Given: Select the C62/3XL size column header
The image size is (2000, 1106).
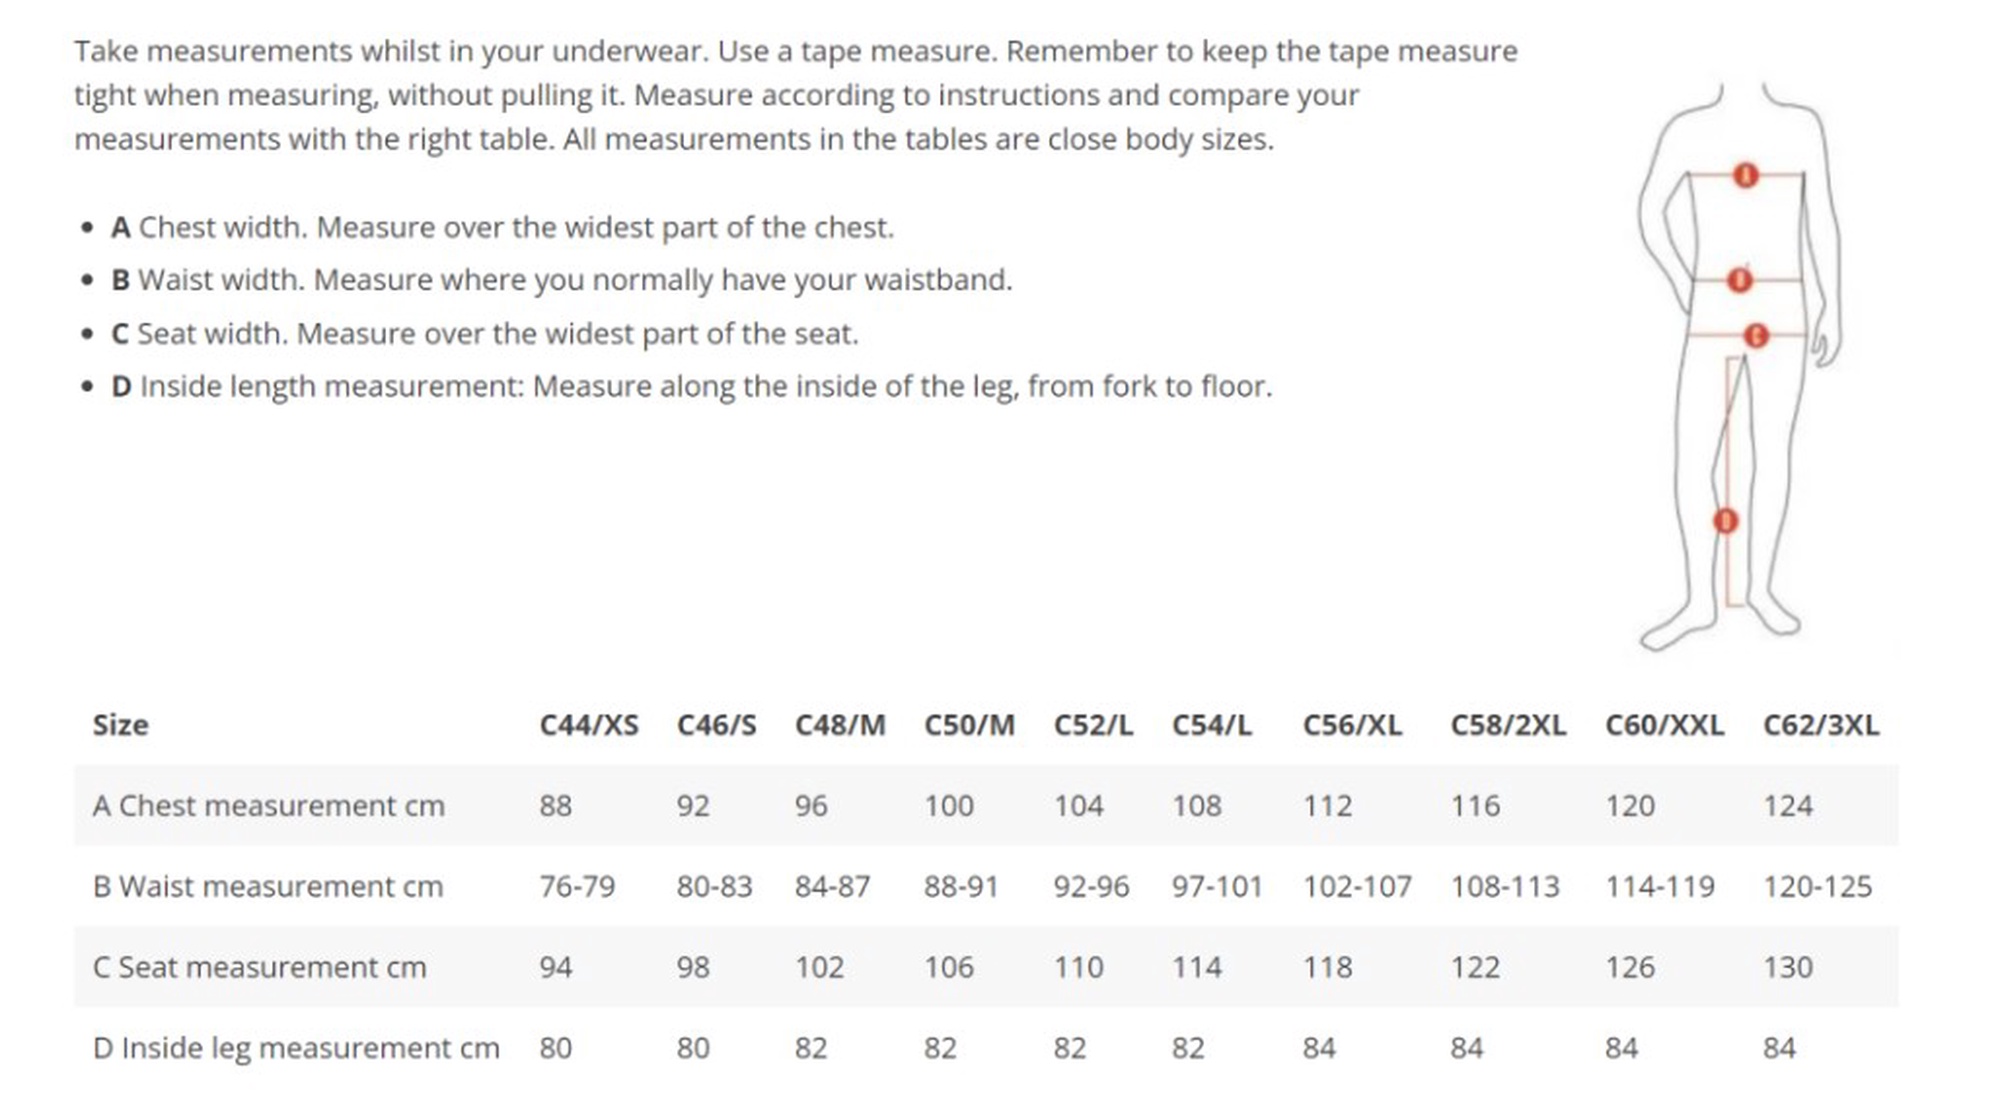Looking at the screenshot, I should (x=1820, y=725).
